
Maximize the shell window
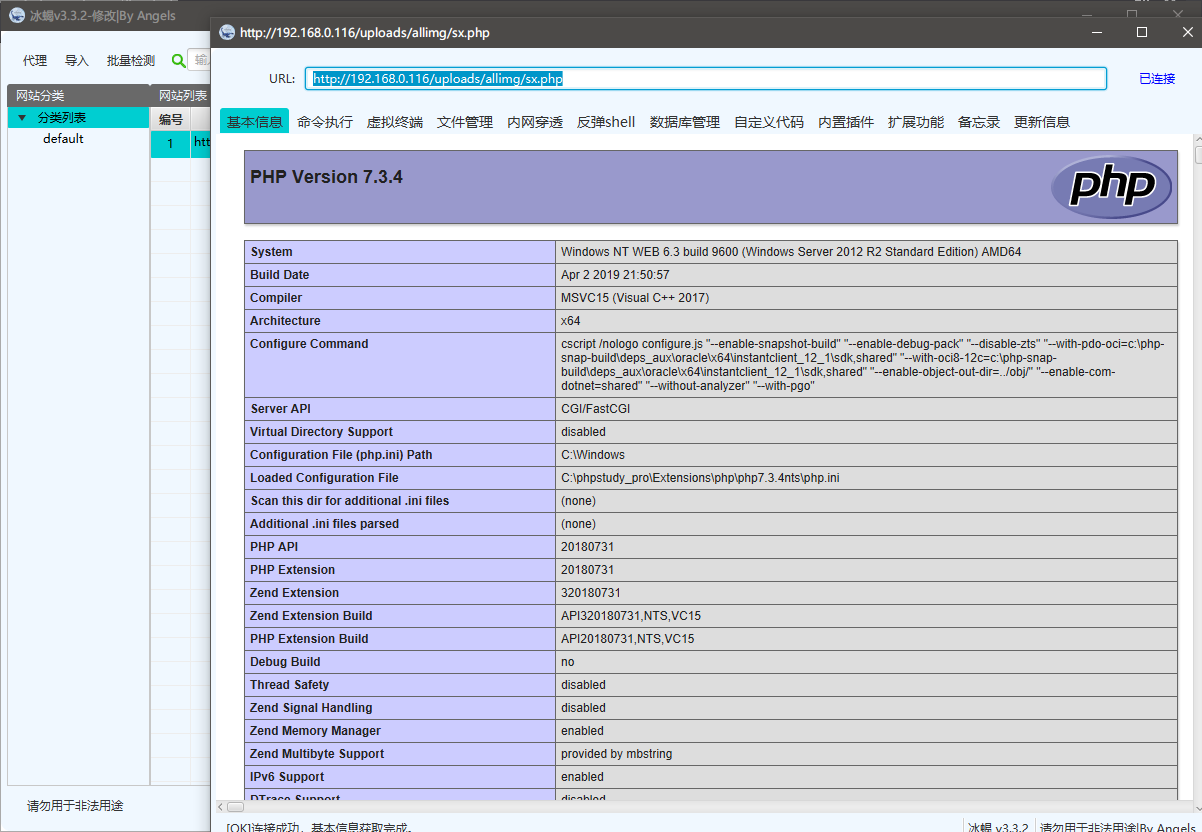pyautogui.click(x=1142, y=32)
